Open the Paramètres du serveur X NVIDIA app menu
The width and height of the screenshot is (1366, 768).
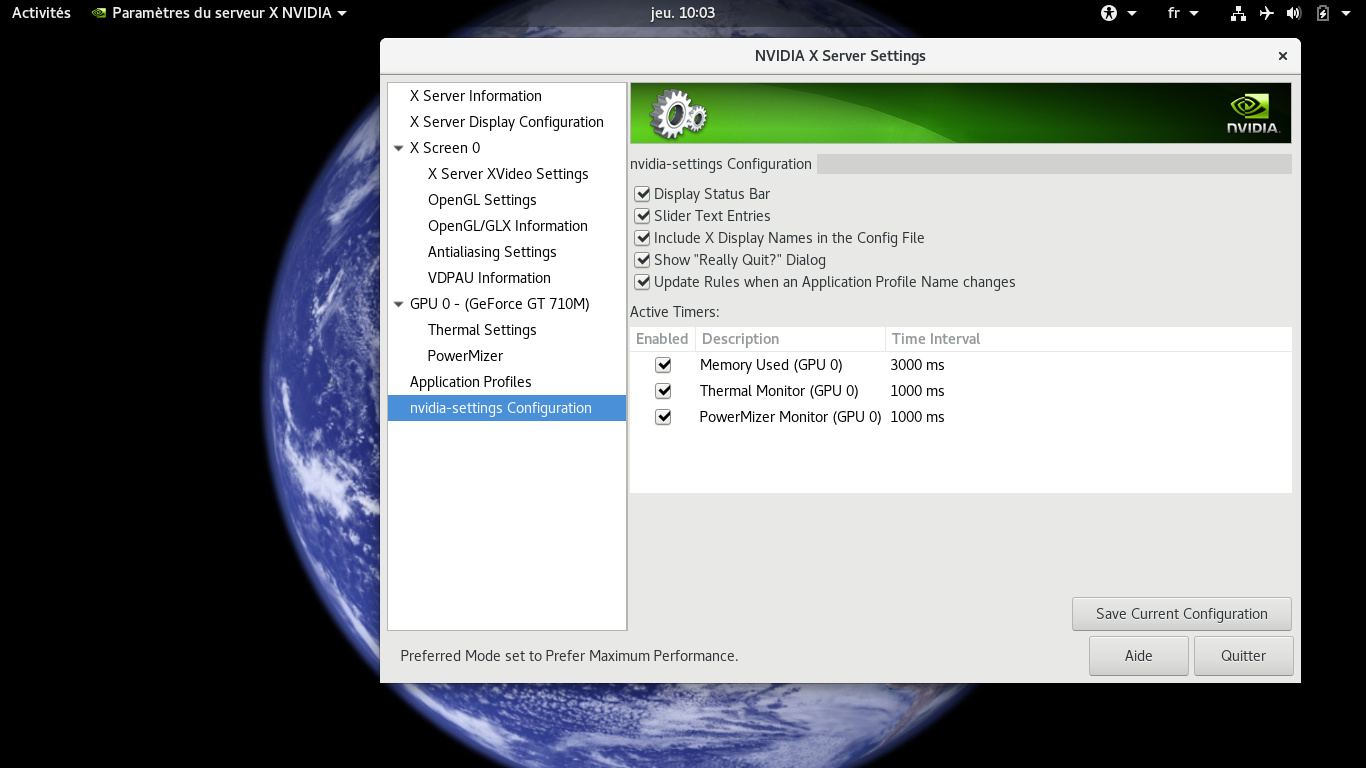tap(219, 13)
